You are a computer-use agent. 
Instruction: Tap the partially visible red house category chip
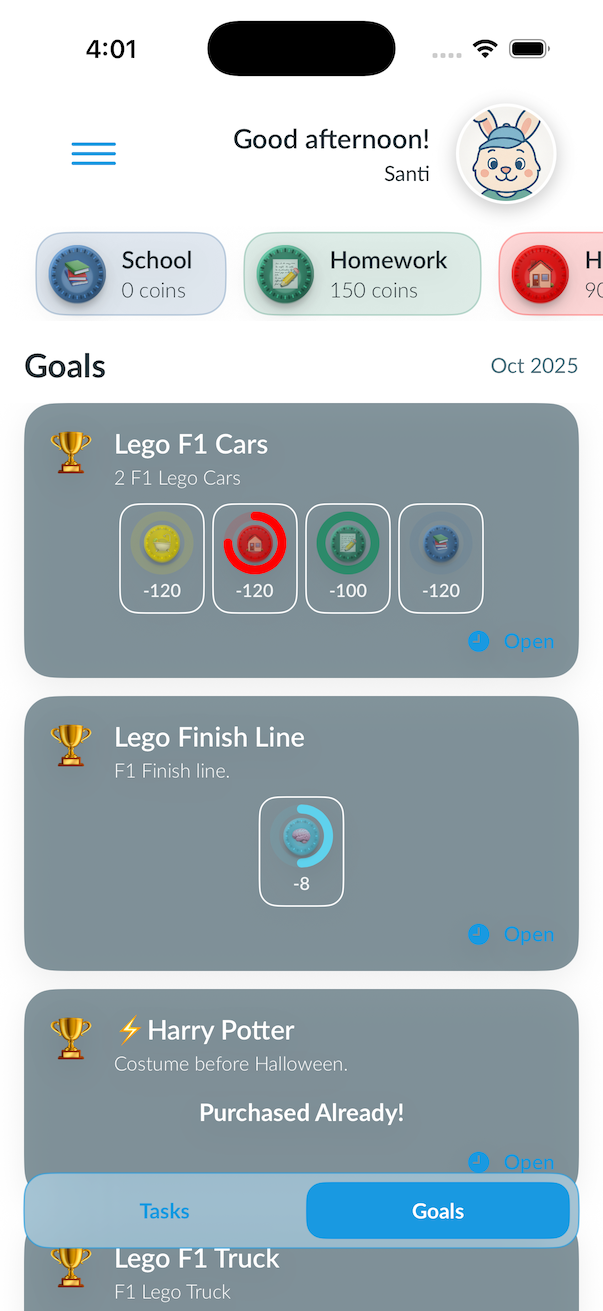[554, 274]
